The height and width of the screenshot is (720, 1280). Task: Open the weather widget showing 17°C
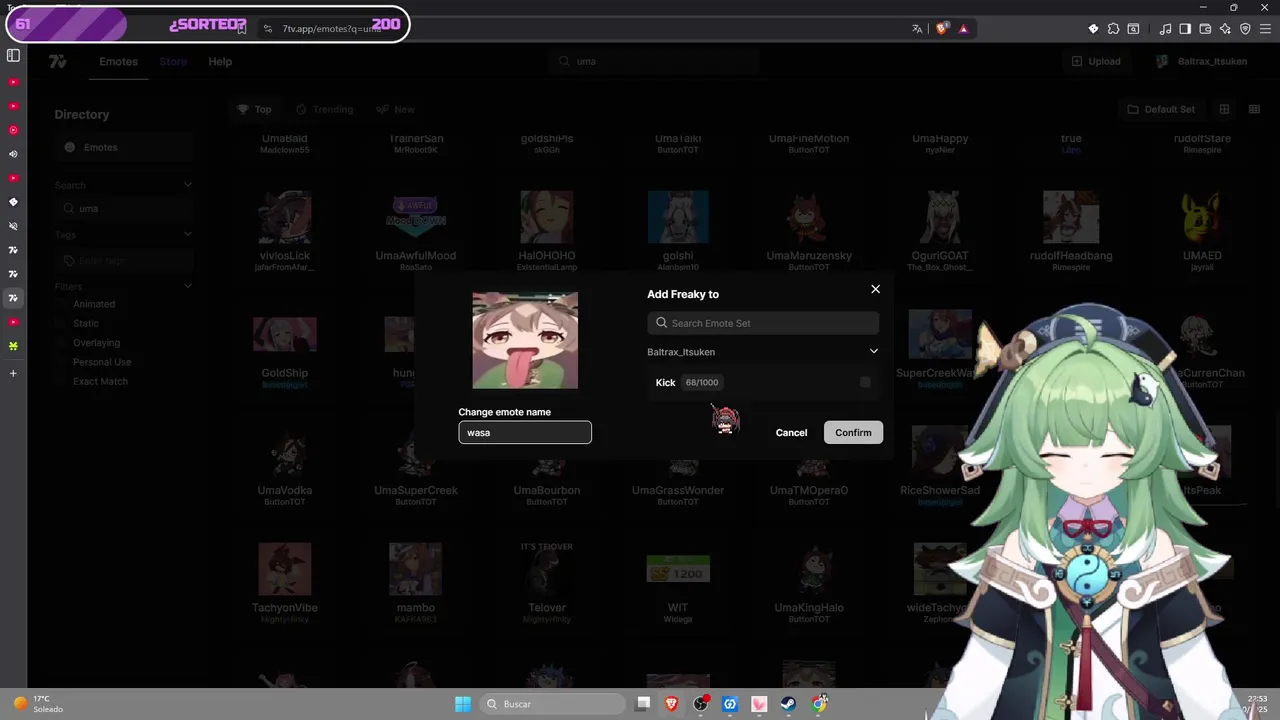click(38, 704)
